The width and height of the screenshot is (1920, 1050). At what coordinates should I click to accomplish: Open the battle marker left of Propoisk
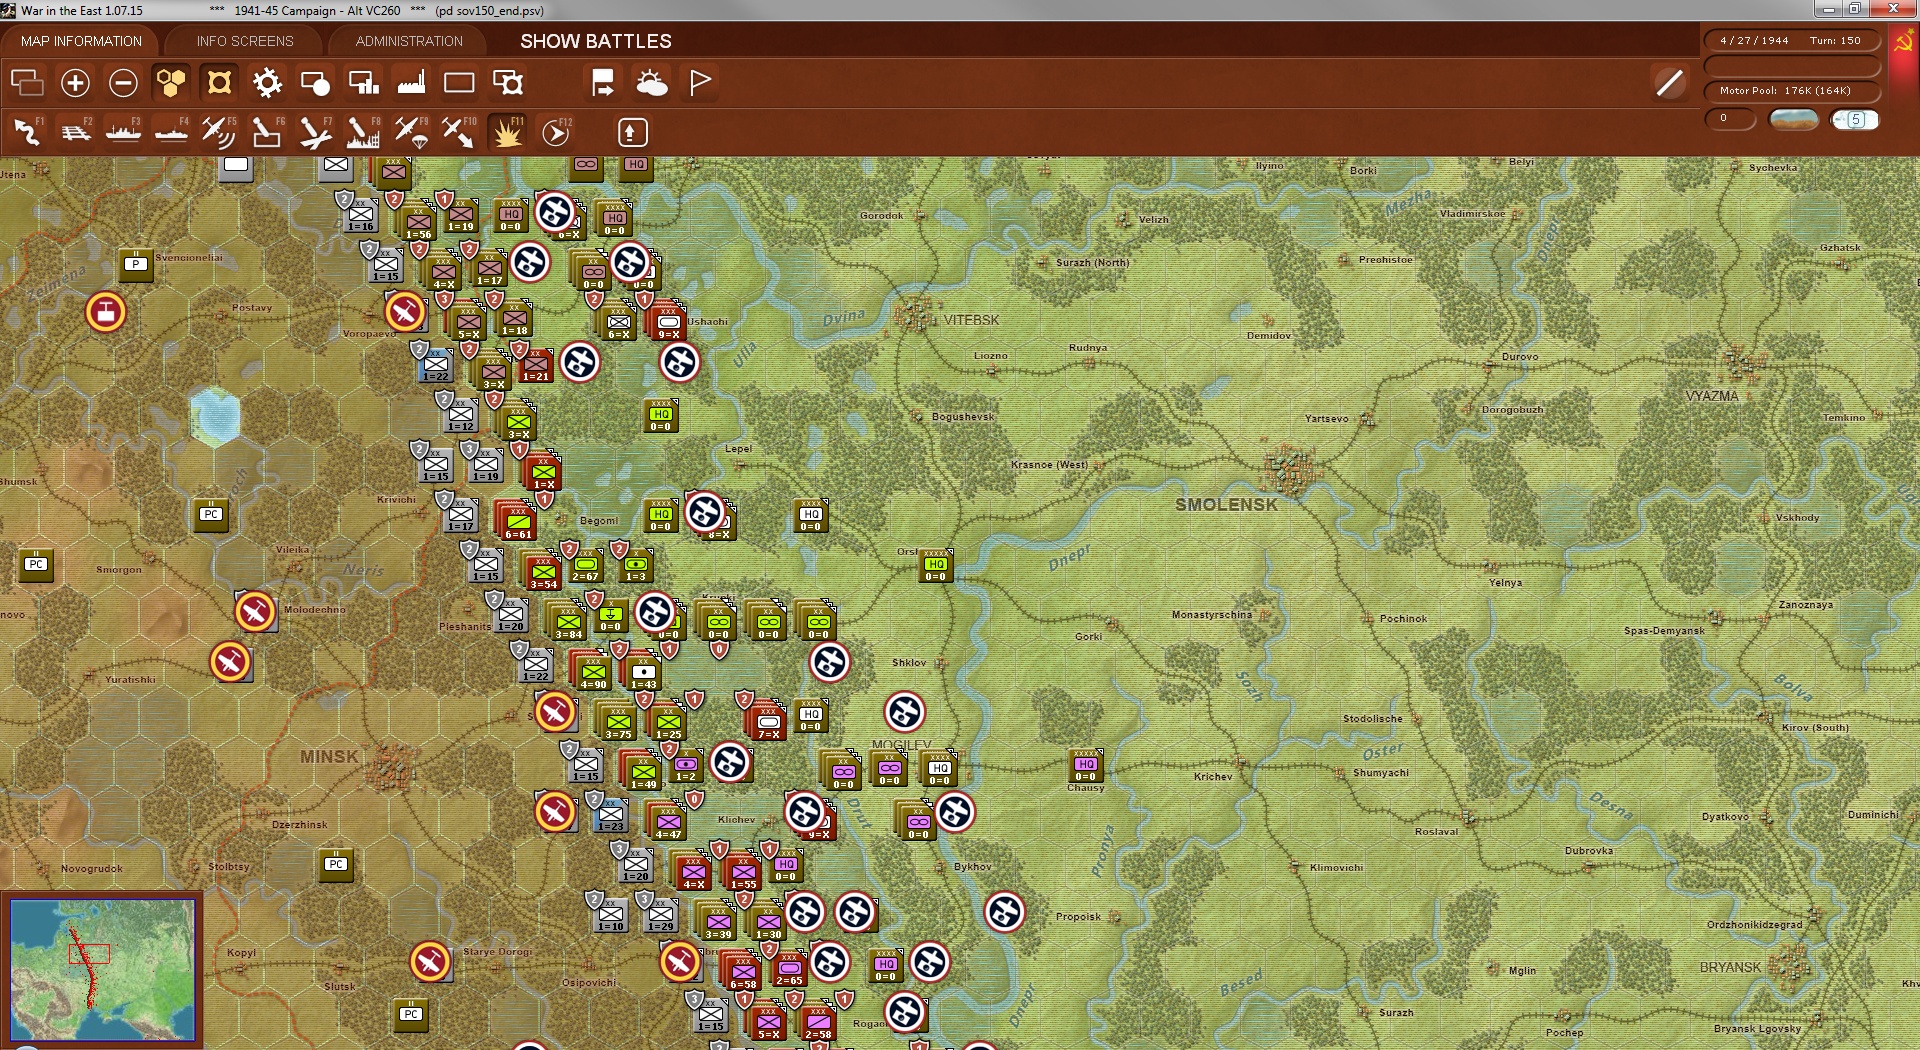click(x=1005, y=912)
